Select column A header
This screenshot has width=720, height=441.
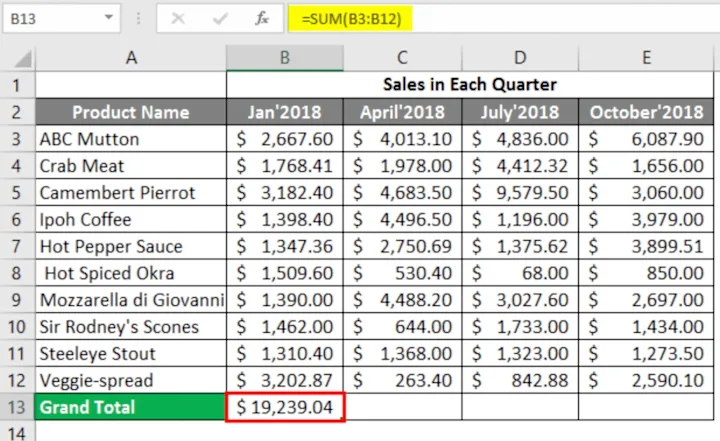pyautogui.click(x=131, y=58)
